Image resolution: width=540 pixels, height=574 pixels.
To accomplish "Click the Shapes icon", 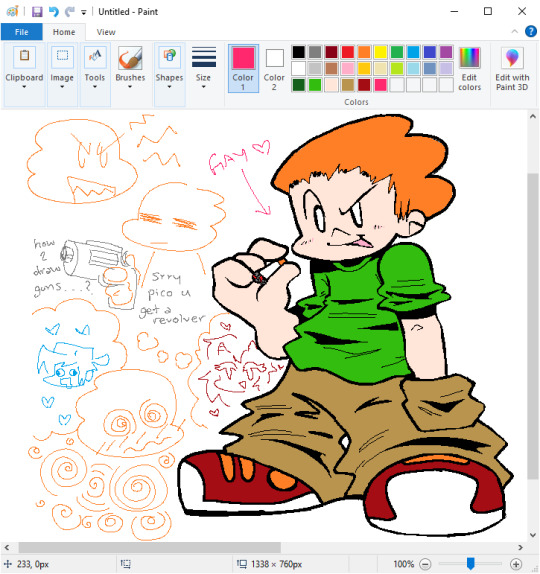I will pyautogui.click(x=170, y=57).
